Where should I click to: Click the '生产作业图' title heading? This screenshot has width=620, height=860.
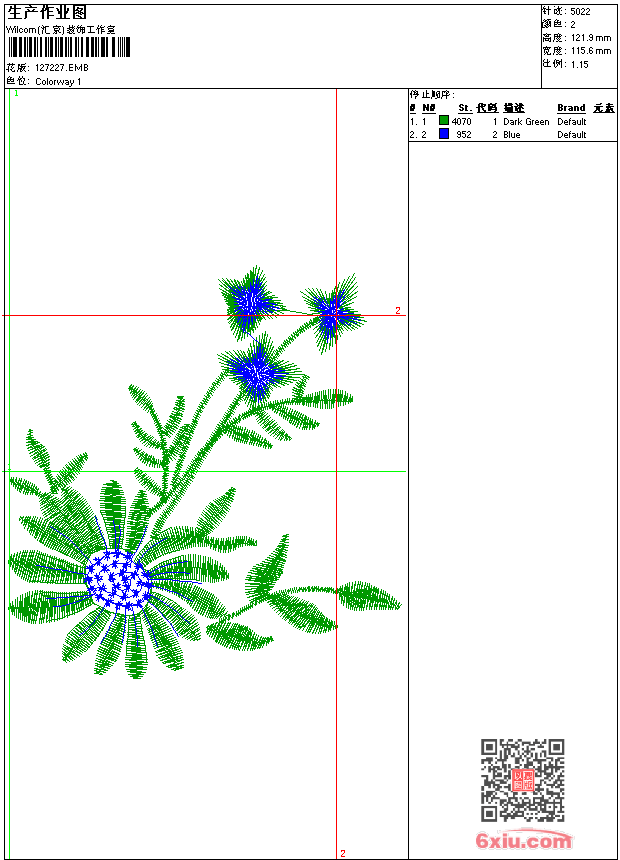tap(47, 13)
